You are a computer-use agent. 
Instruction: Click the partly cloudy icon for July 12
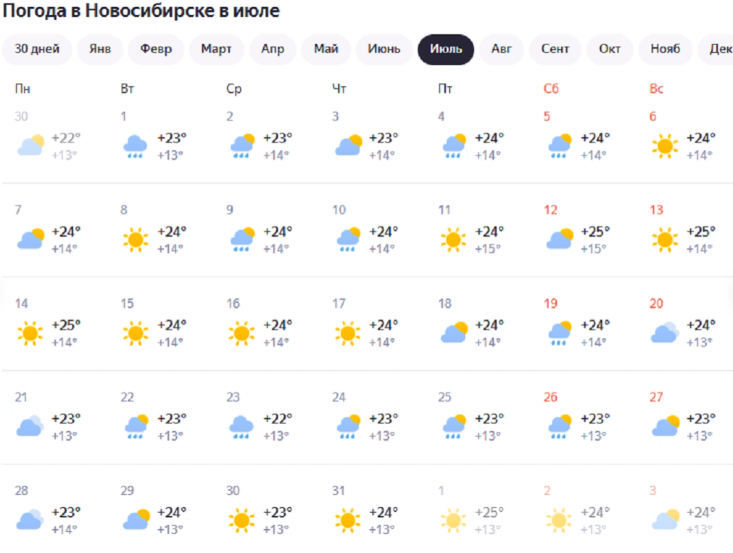coord(558,240)
